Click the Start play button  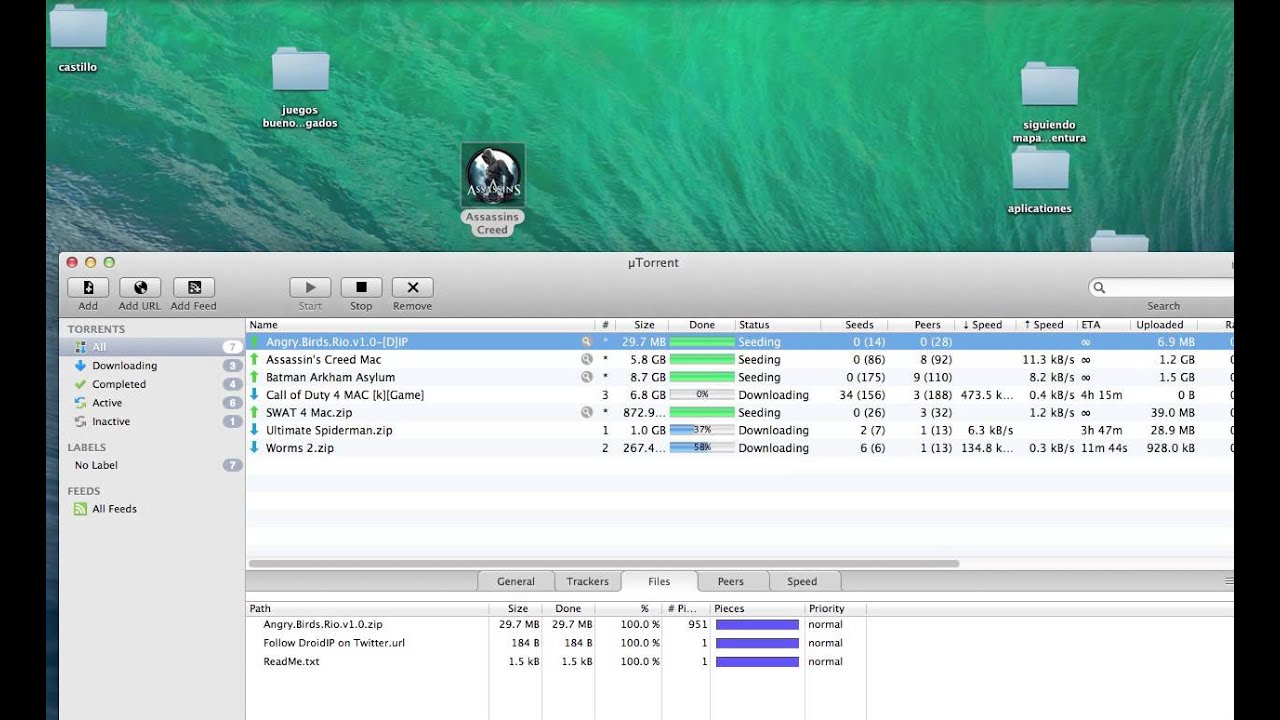[x=310, y=288]
